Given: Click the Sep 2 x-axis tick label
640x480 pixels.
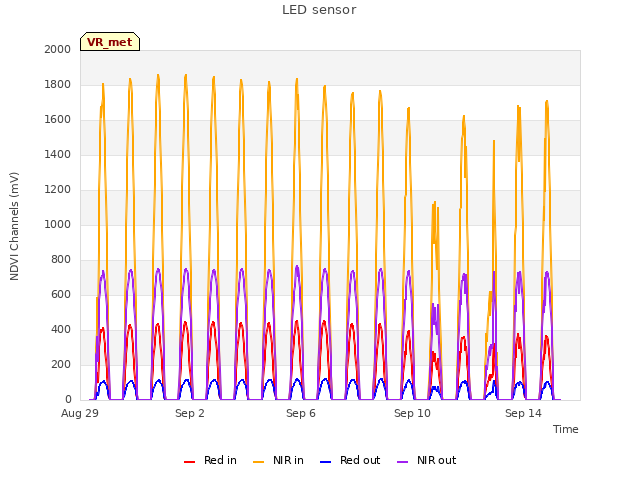Looking at the screenshot, I should coord(190,413).
